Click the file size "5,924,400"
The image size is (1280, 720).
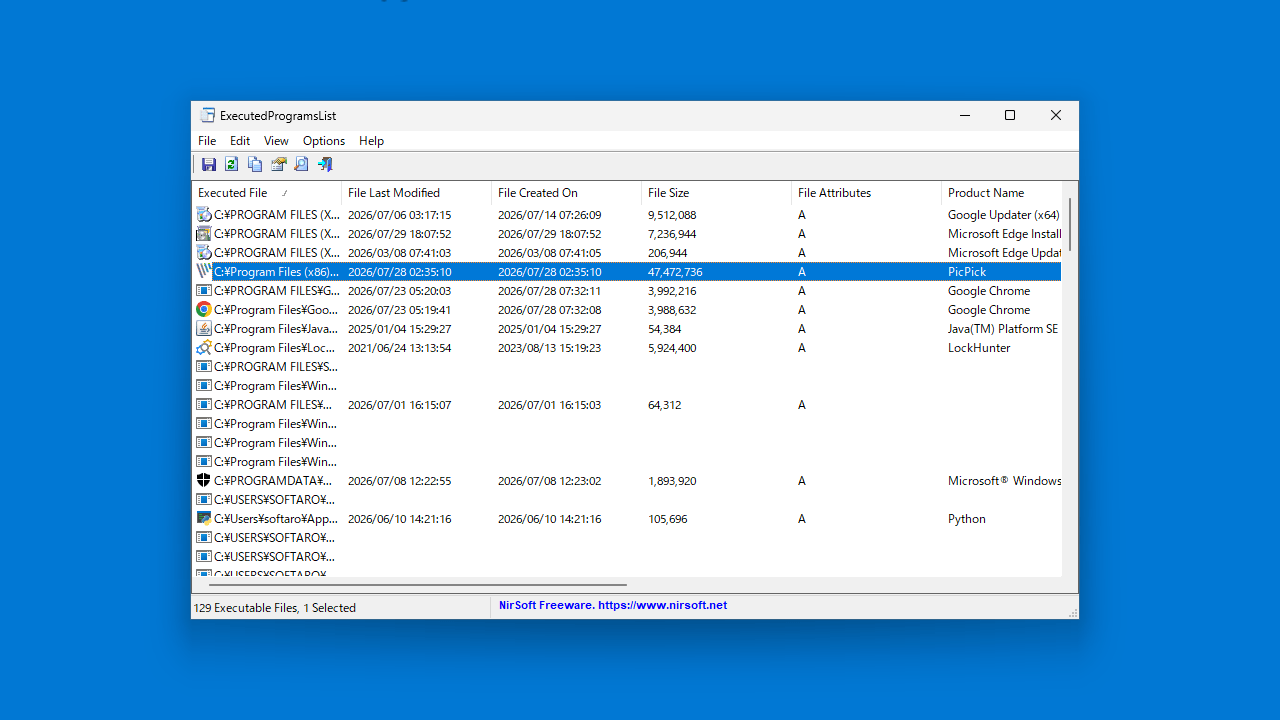point(672,348)
